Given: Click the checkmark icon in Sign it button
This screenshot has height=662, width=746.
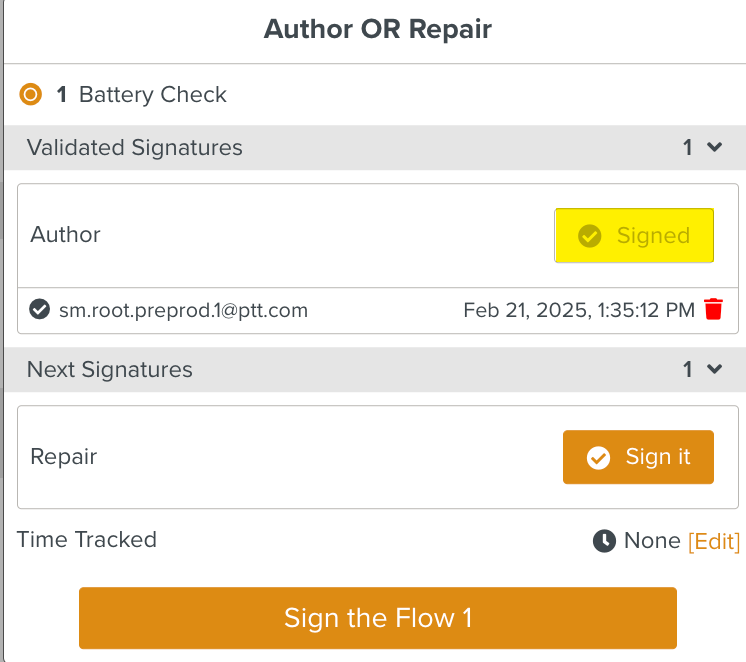Looking at the screenshot, I should coord(598,458).
